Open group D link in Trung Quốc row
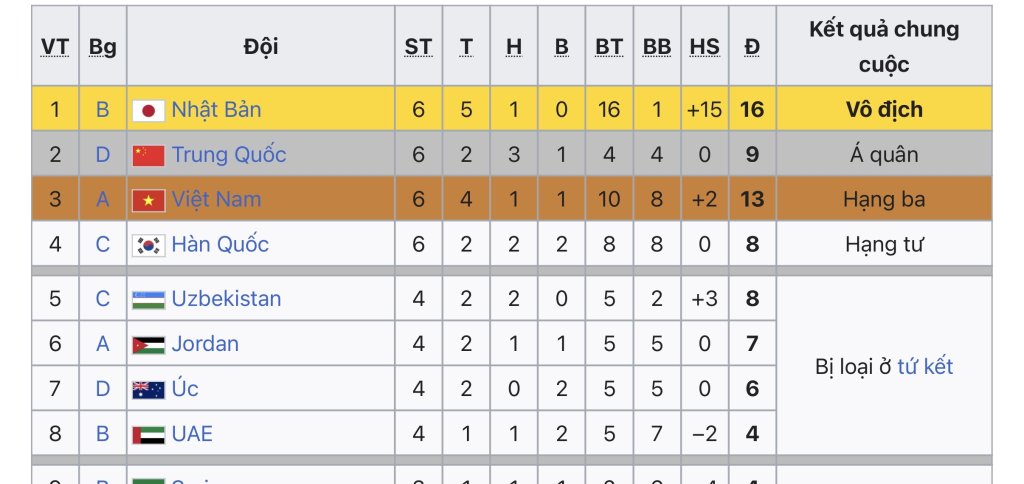The image size is (1024, 484). 103,154
